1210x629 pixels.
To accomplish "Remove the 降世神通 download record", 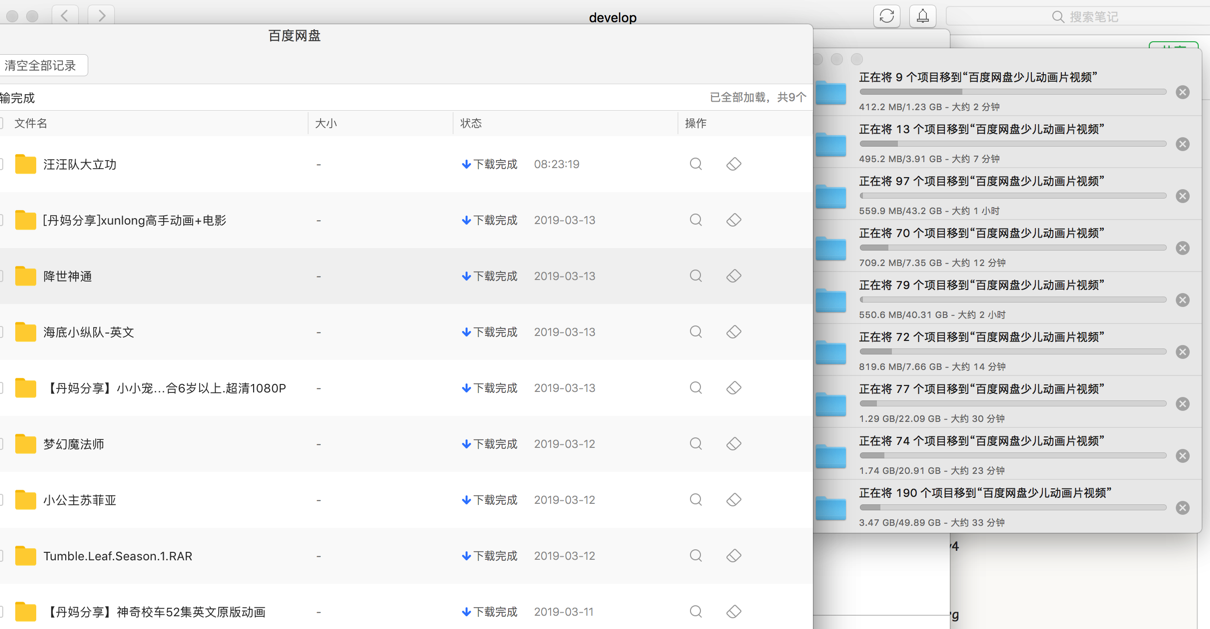I will pyautogui.click(x=734, y=276).
